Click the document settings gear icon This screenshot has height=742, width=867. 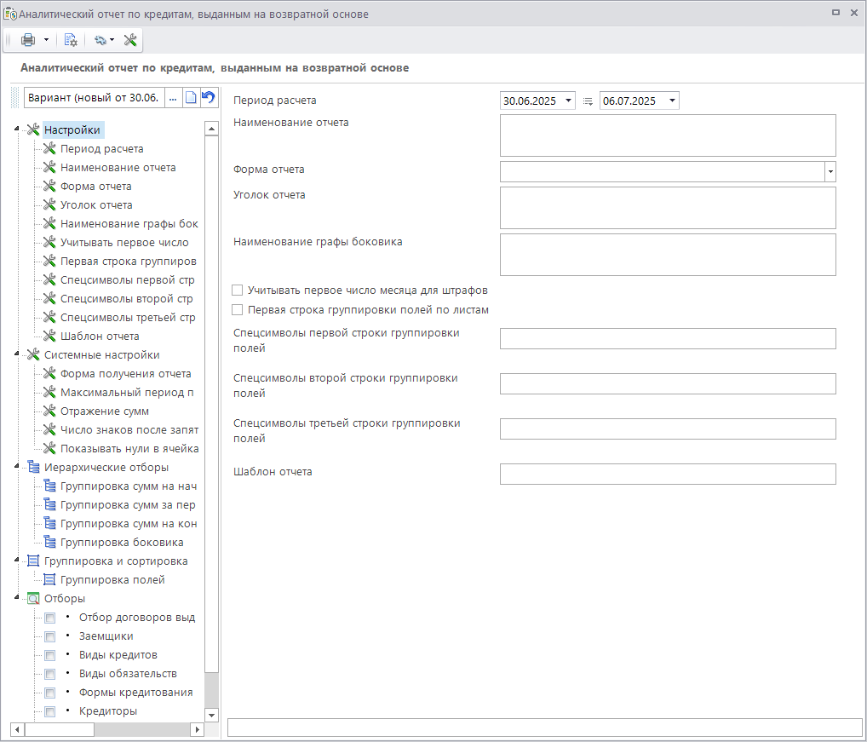tap(71, 40)
